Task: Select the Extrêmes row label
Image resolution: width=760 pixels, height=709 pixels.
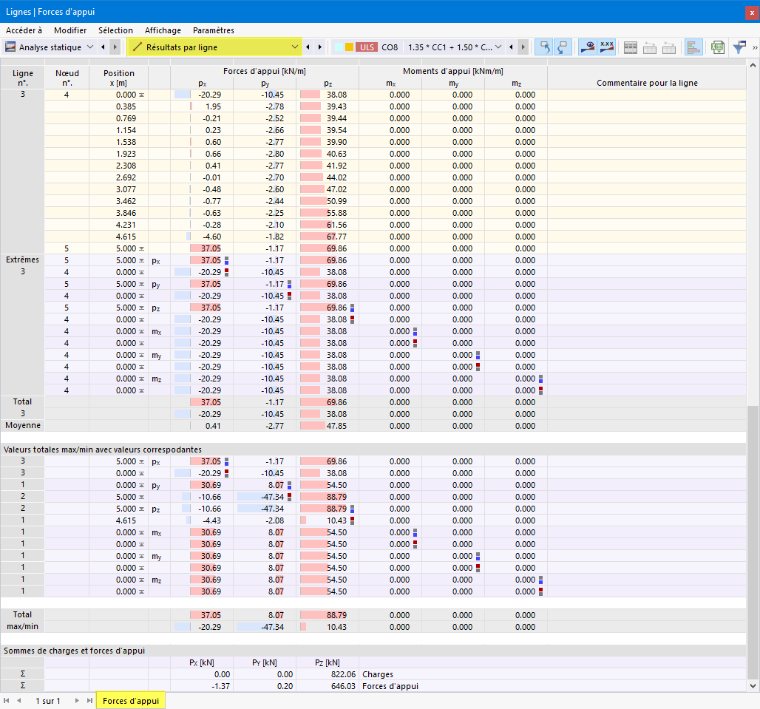Action: click(23, 260)
